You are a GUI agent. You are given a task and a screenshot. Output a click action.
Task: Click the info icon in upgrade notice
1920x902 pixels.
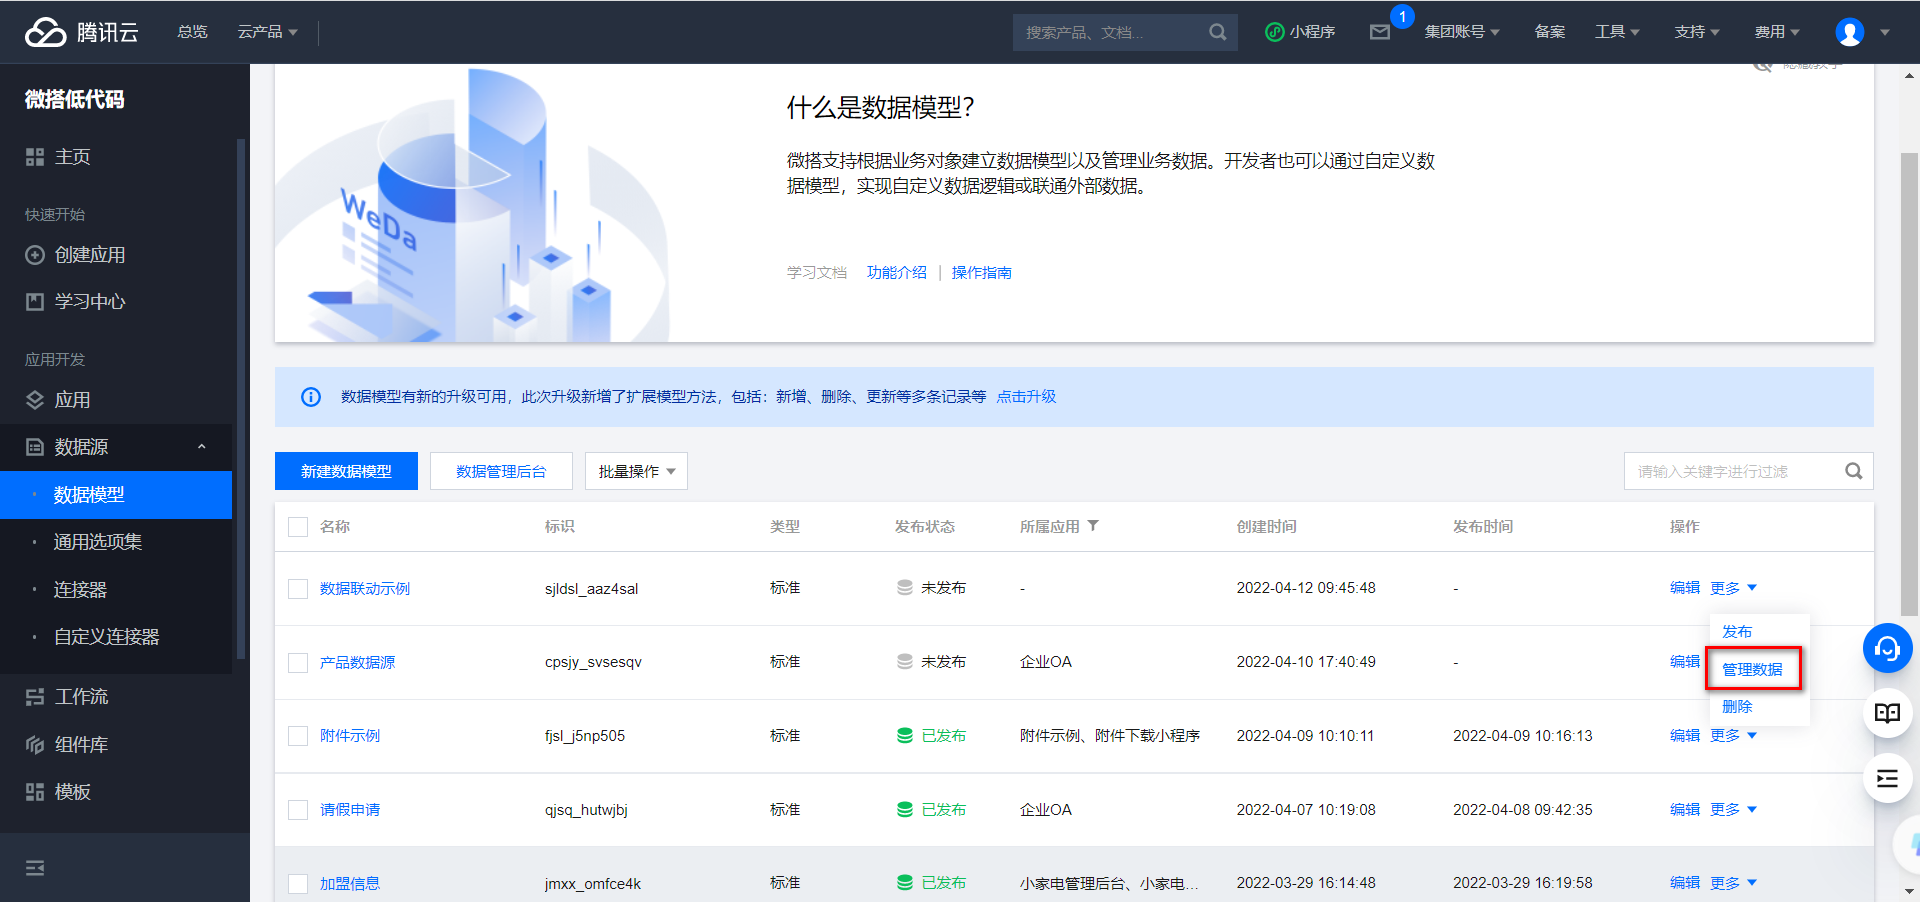(x=311, y=397)
